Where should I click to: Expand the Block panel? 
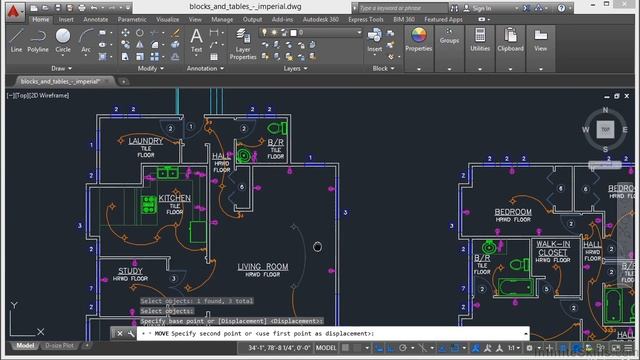click(x=383, y=68)
